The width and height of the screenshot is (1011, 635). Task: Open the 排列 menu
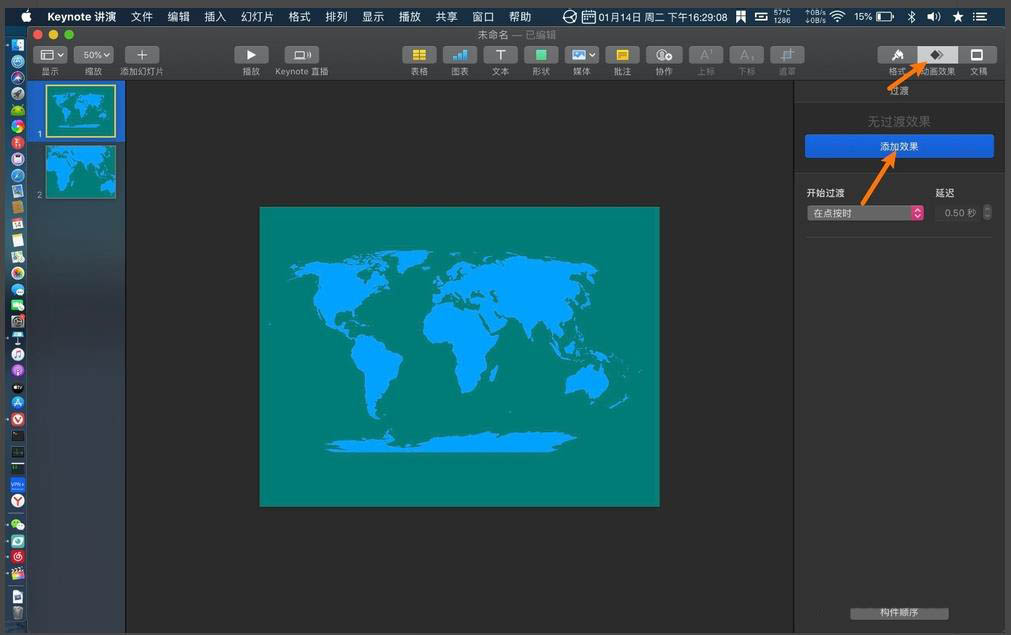(x=336, y=17)
